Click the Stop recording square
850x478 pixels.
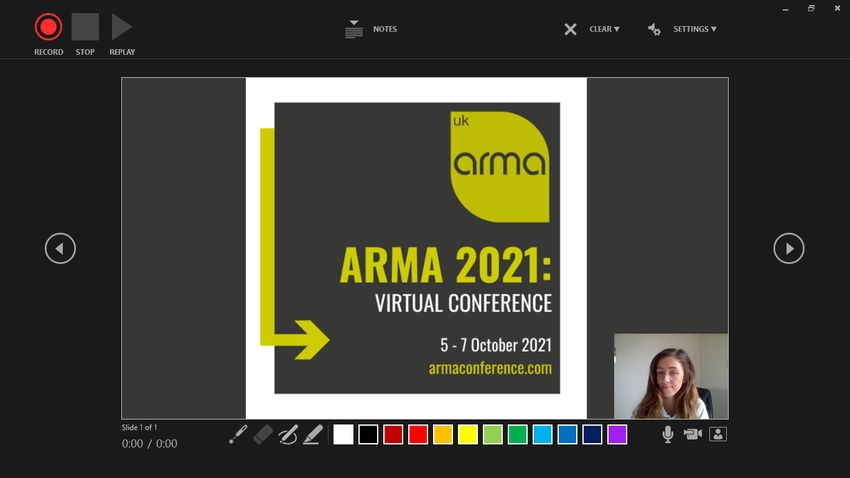coord(85,27)
